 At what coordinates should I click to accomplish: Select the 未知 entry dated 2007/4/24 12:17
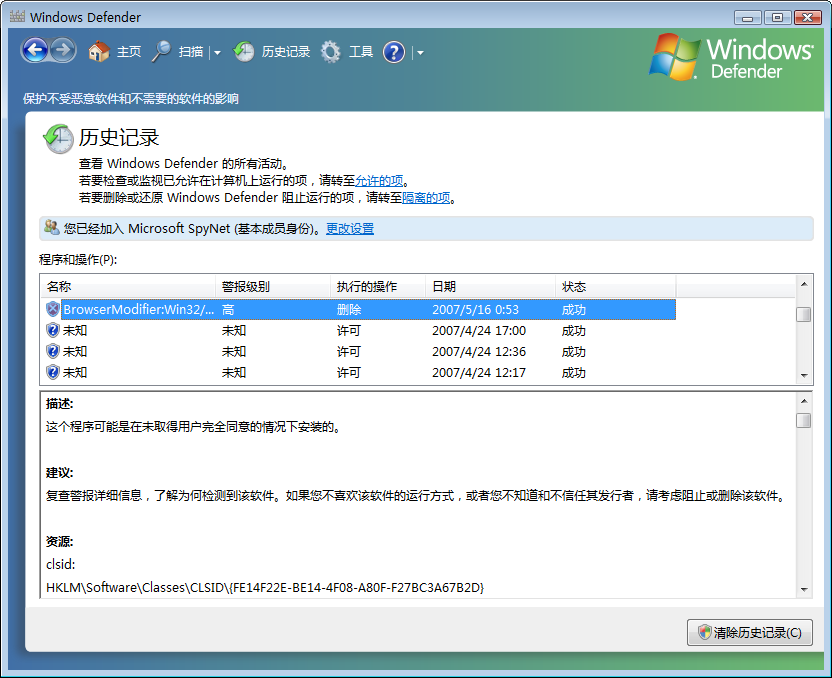[x=361, y=372]
